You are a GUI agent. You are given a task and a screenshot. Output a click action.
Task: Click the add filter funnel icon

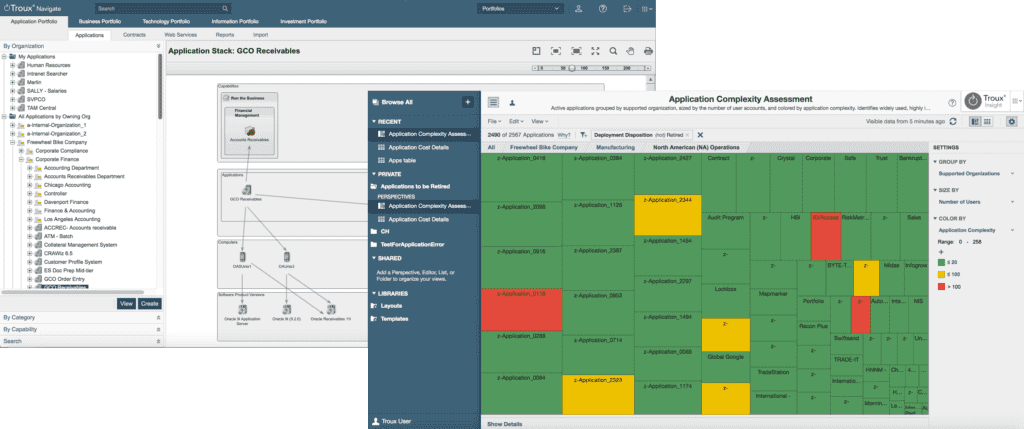point(583,135)
